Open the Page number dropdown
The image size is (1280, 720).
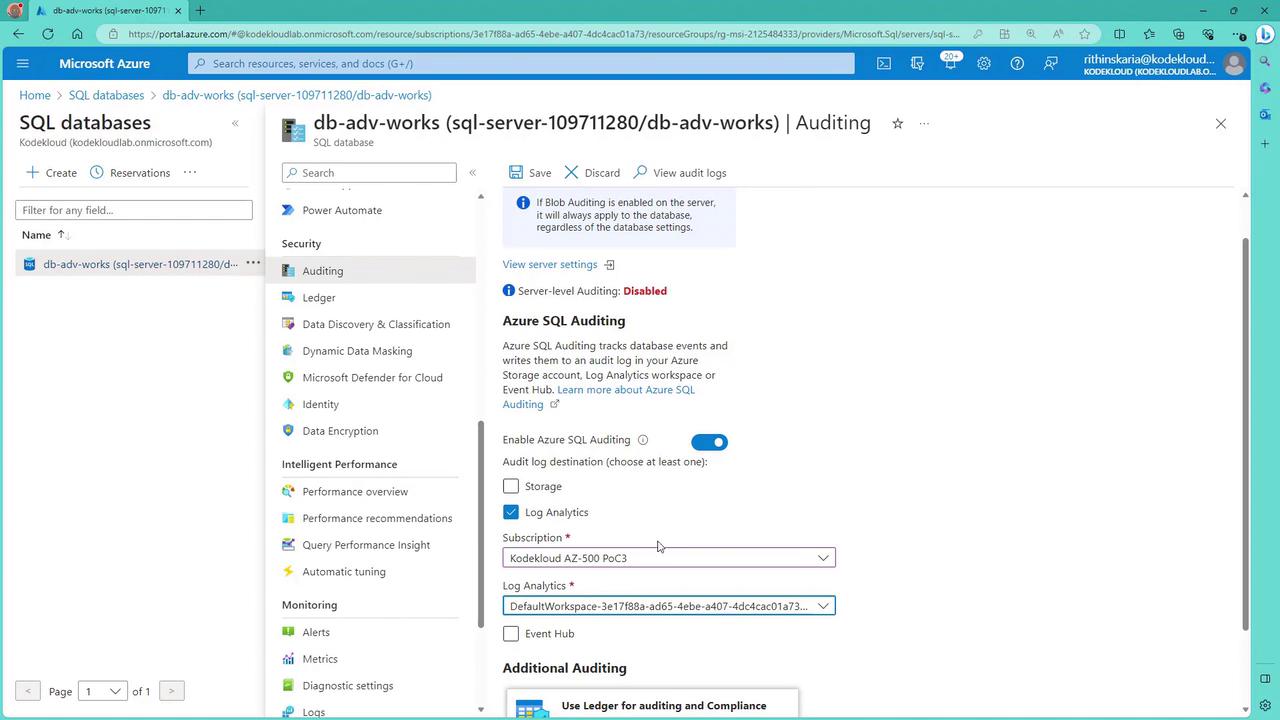point(104,692)
